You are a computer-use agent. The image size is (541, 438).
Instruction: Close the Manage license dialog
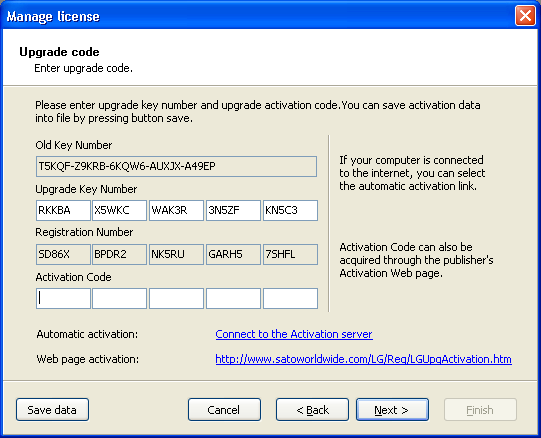(525, 16)
